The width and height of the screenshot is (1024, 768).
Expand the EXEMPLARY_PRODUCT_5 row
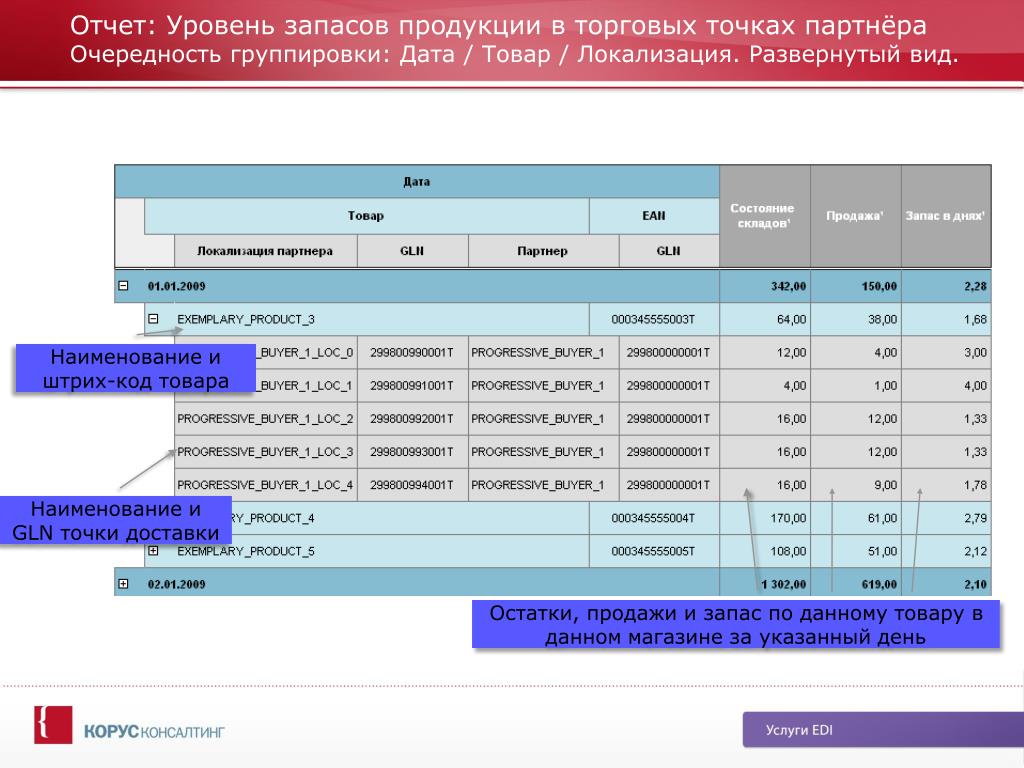click(153, 551)
